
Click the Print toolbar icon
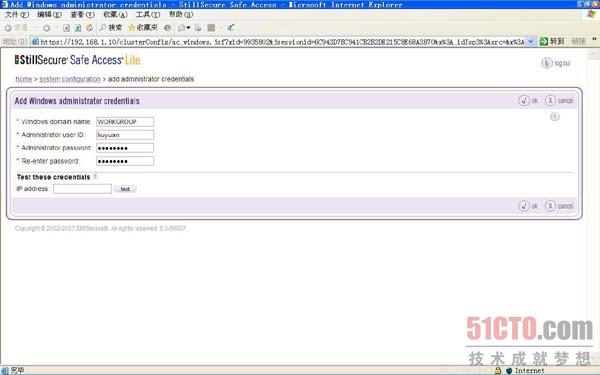(x=198, y=28)
